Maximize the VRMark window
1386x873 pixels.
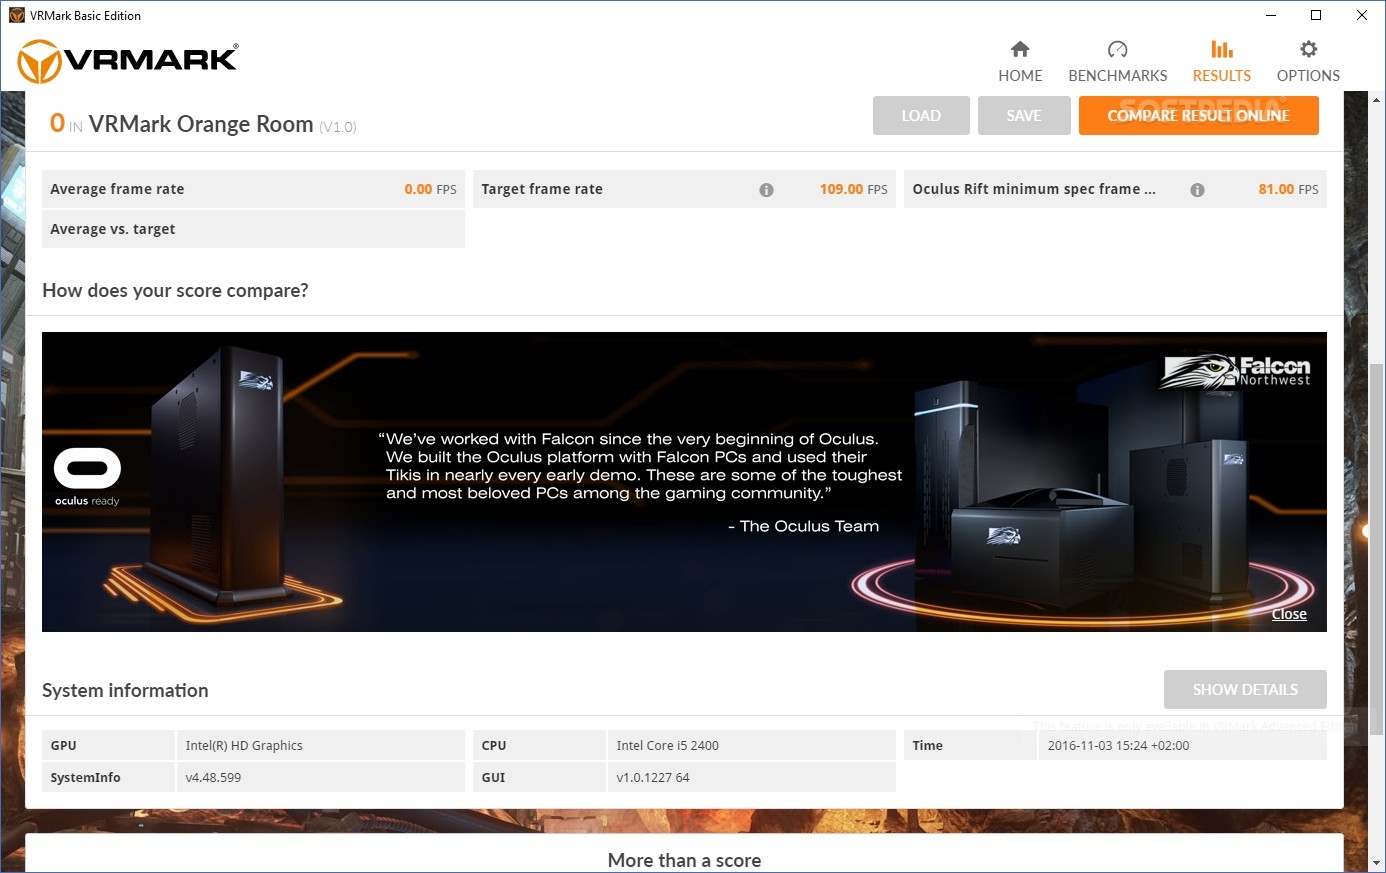1316,15
